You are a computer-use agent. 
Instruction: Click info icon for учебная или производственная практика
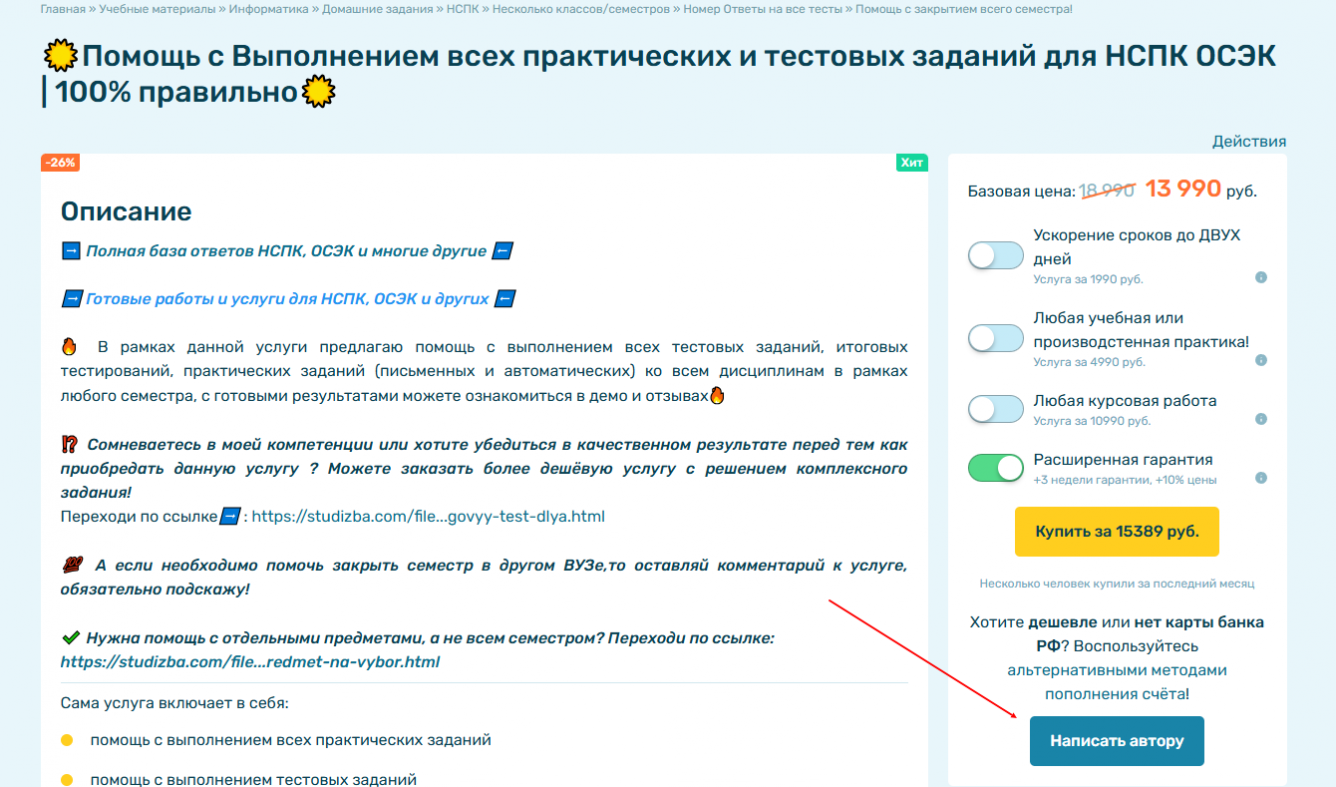(1261, 360)
